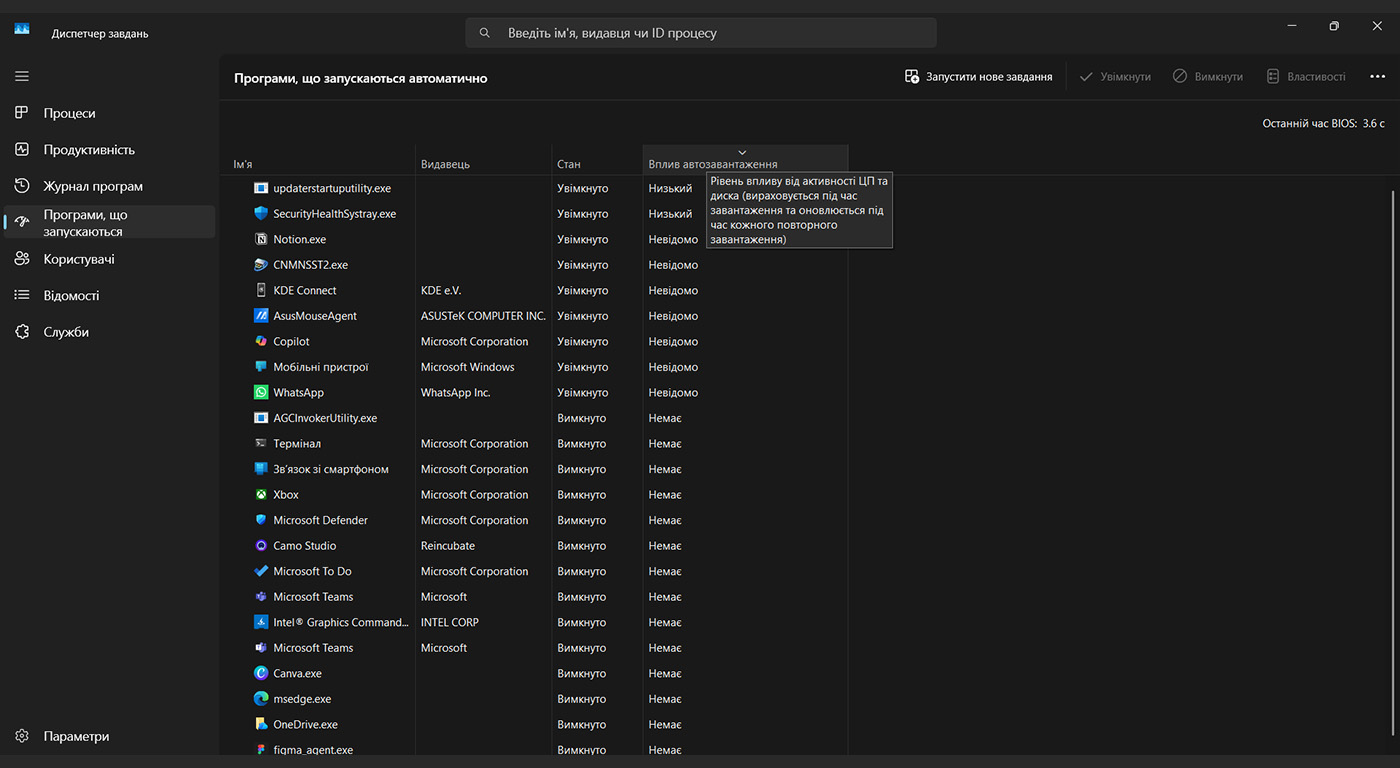The image size is (1400, 768).
Task: Click the Microsoft To Do checkmark icon
Action: [x=261, y=571]
